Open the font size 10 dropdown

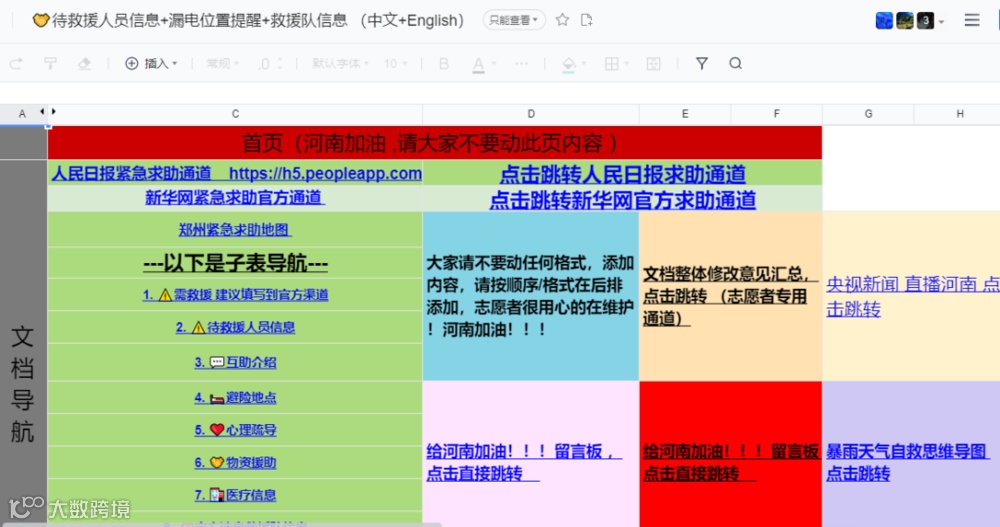[395, 63]
